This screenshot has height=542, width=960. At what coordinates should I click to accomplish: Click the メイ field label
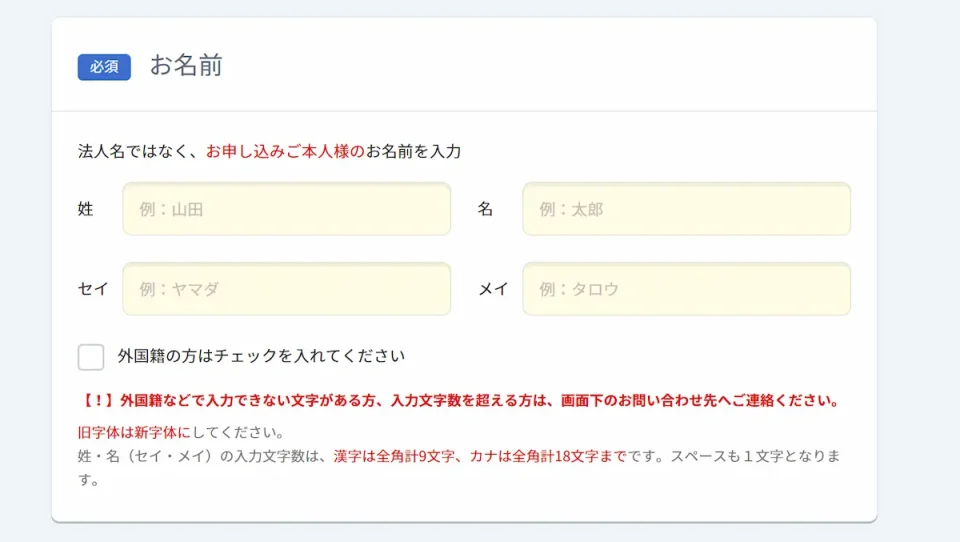click(493, 289)
